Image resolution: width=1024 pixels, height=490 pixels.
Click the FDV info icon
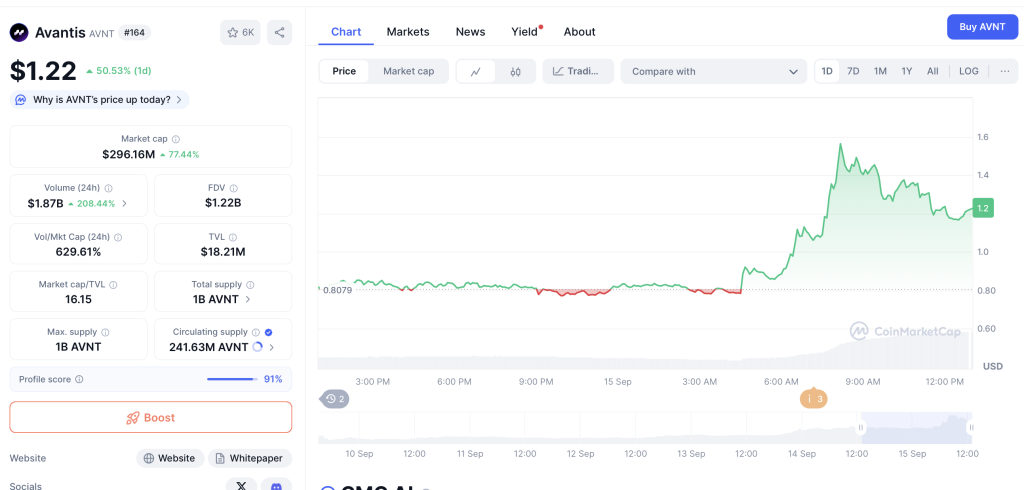(x=234, y=188)
